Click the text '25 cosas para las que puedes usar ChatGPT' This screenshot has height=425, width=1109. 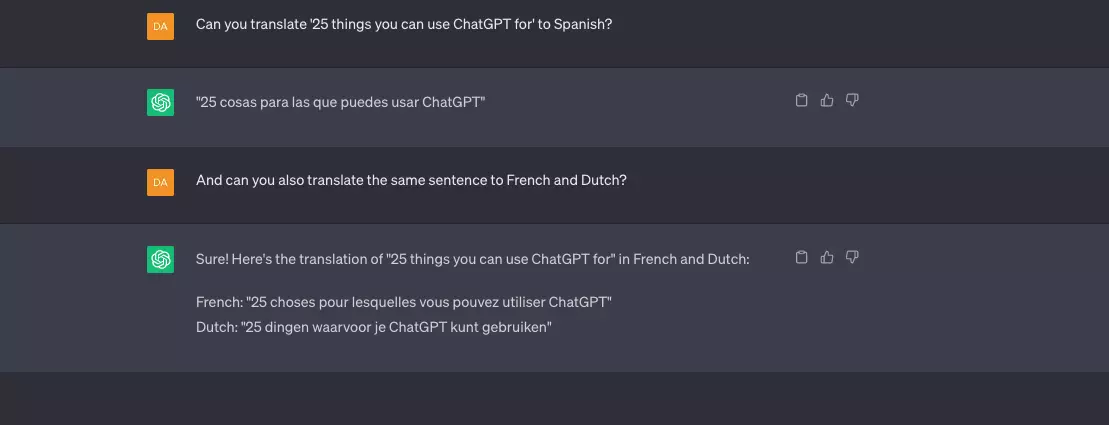click(x=340, y=103)
